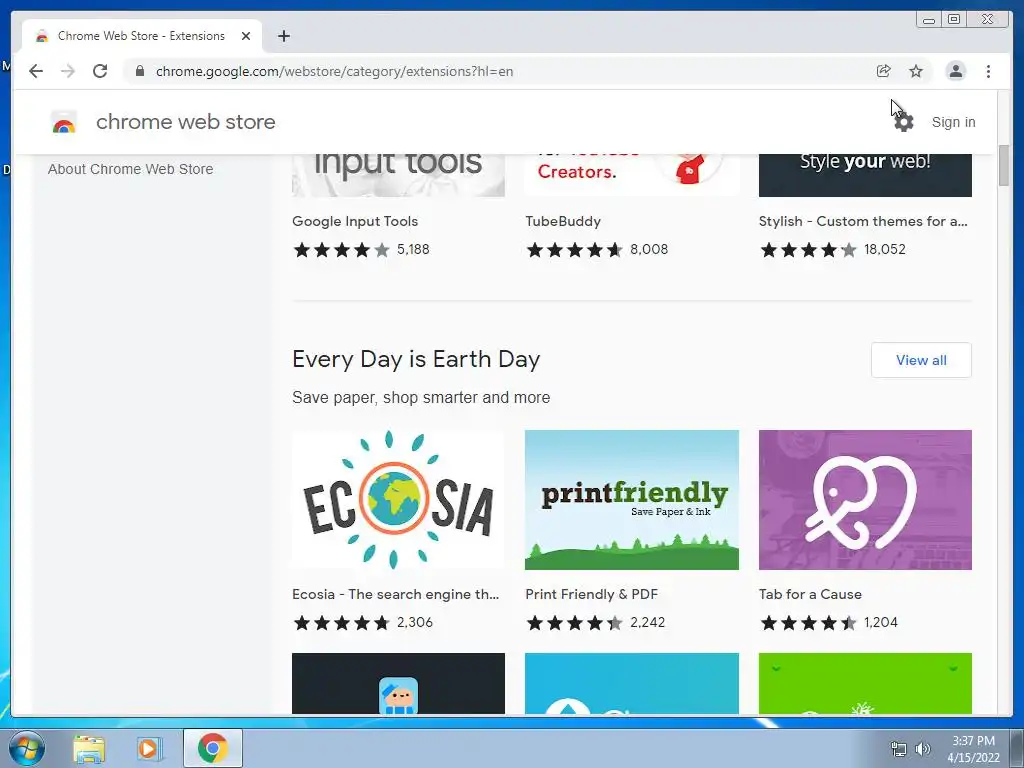Click the chrome web store header title

tap(185, 122)
